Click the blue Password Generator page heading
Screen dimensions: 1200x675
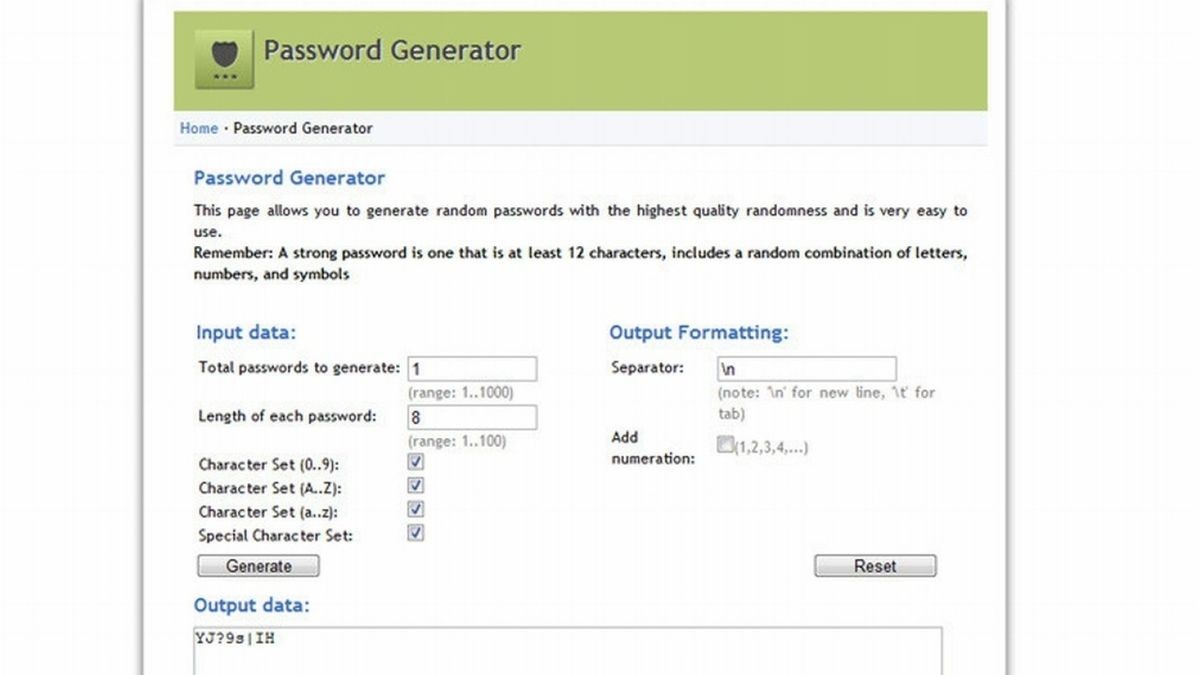tap(289, 178)
